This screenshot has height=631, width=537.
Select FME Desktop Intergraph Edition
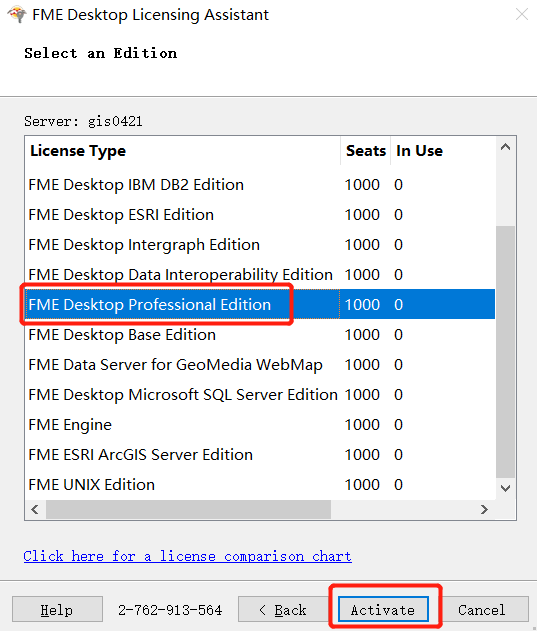coord(260,245)
